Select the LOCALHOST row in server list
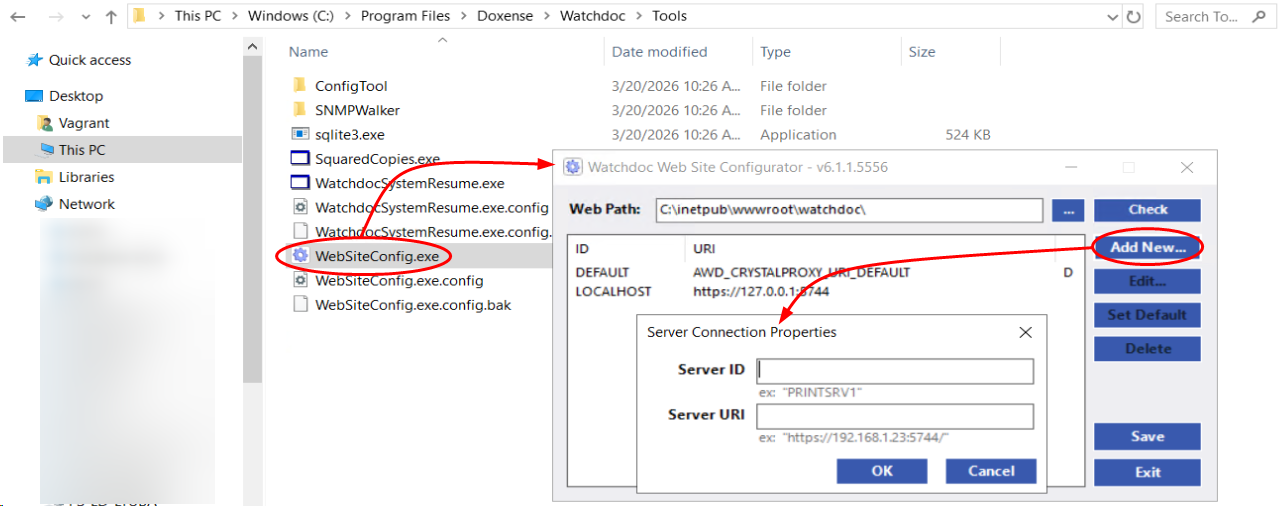This screenshot has width=1284, height=506. pyautogui.click(x=613, y=292)
